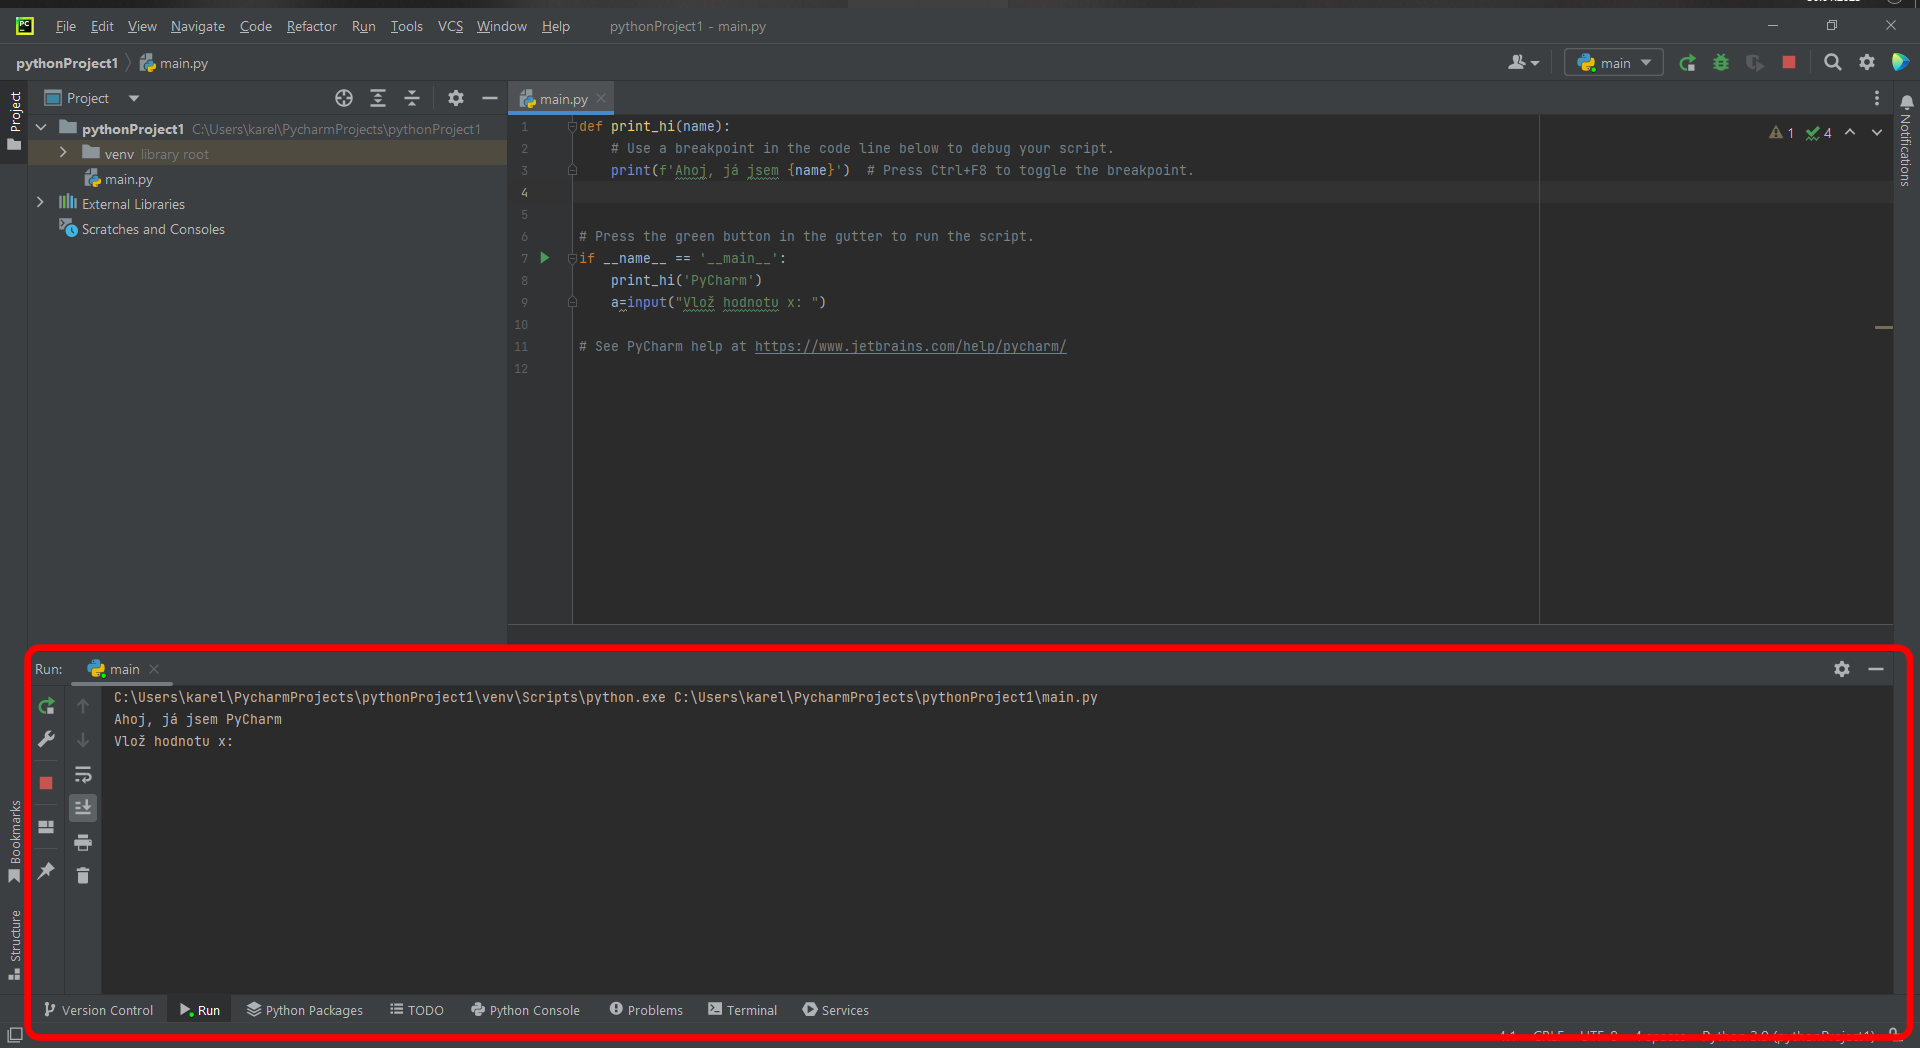Collapse all in Project tree
This screenshot has height=1048, width=1920.
point(412,98)
